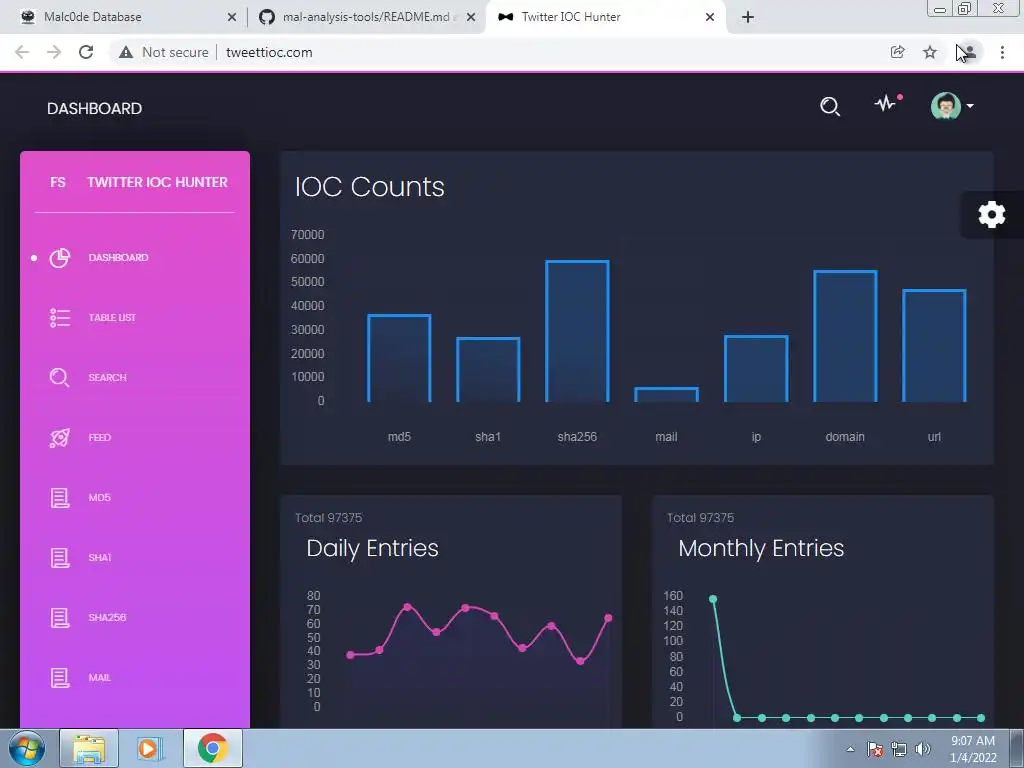1024x768 pixels.
Task: Close the Twitter IOC Hunter tab
Action: (710, 17)
